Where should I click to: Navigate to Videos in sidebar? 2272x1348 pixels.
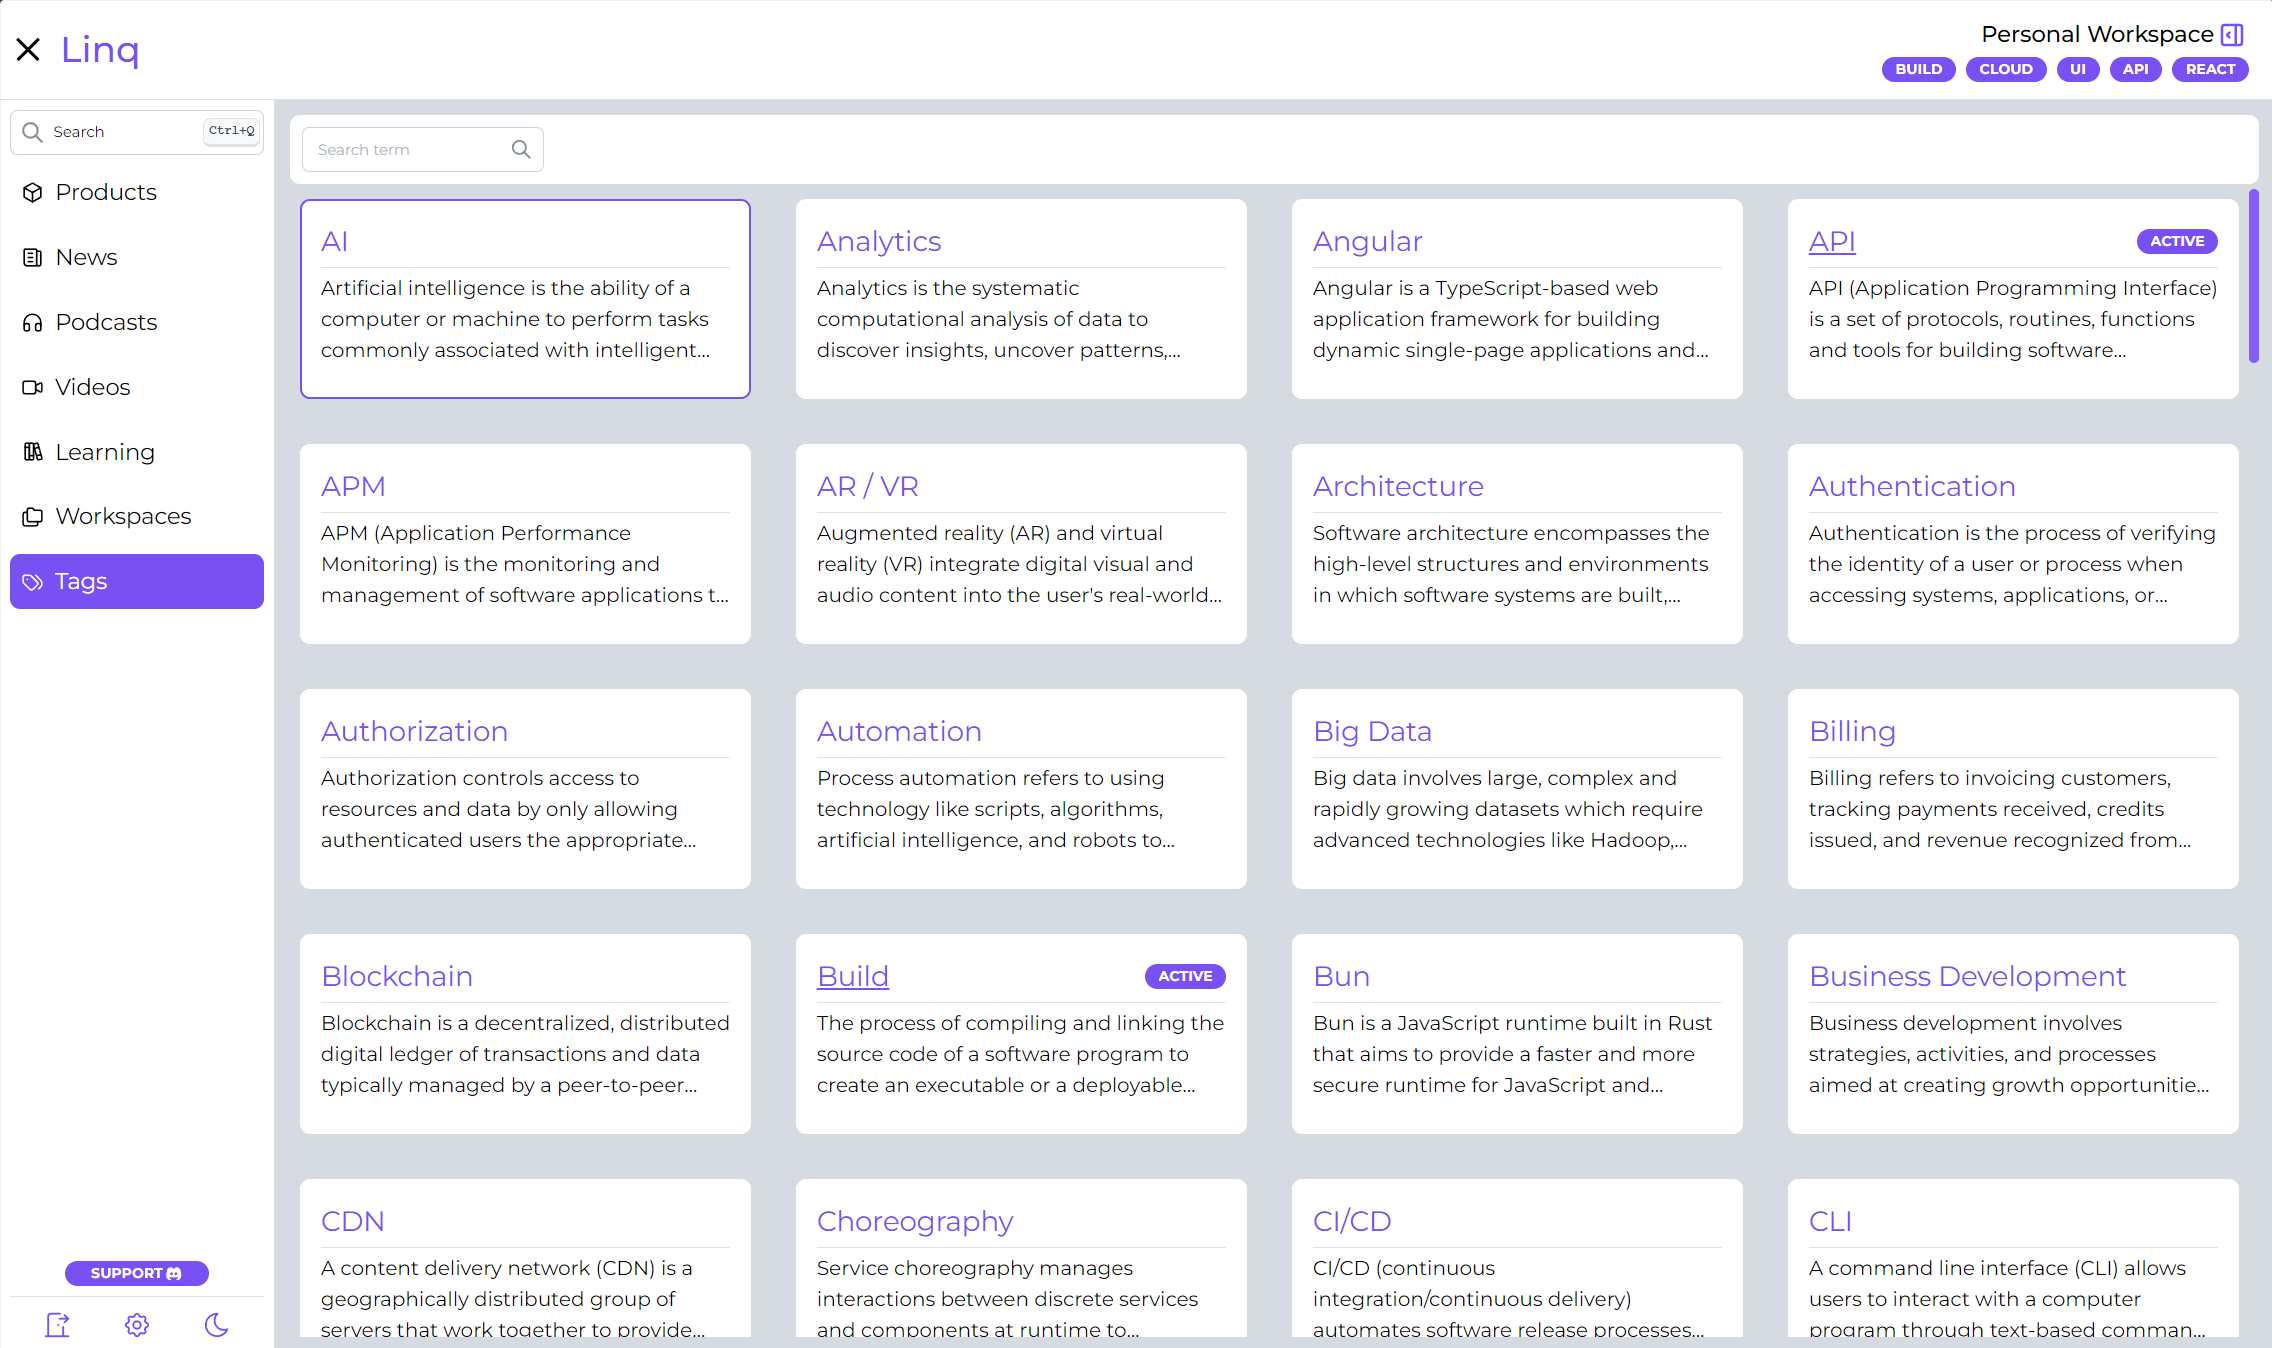pos(92,387)
